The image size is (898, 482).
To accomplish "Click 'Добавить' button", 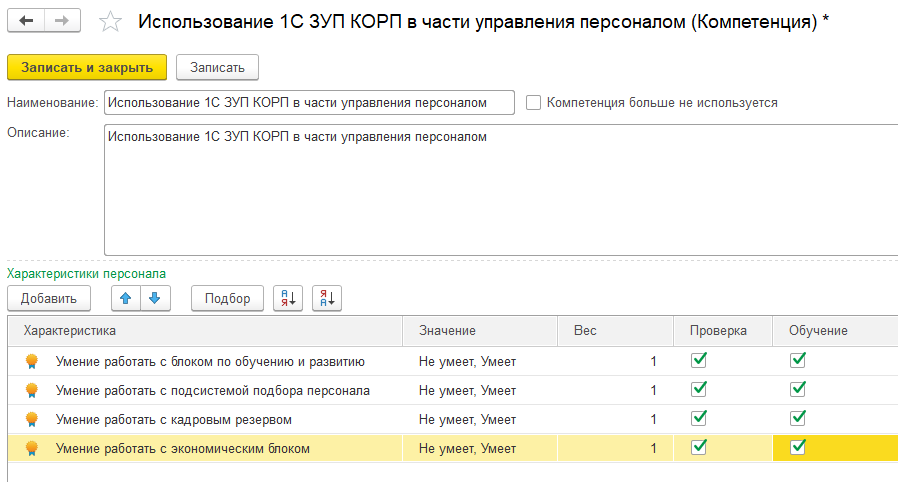I will (49, 298).
